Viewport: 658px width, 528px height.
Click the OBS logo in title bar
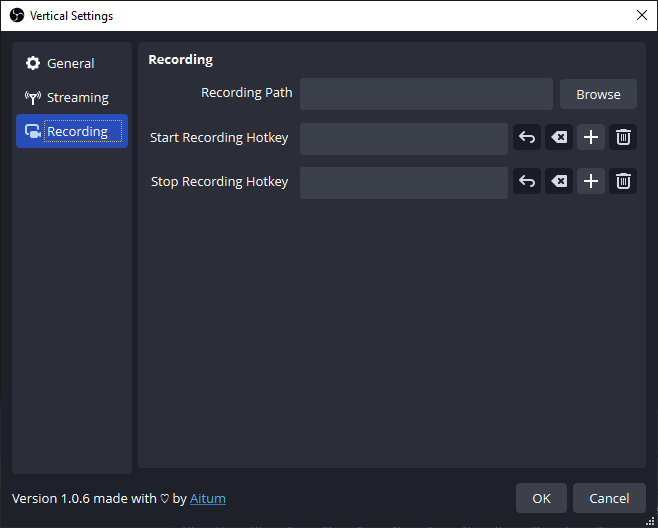pyautogui.click(x=16, y=15)
